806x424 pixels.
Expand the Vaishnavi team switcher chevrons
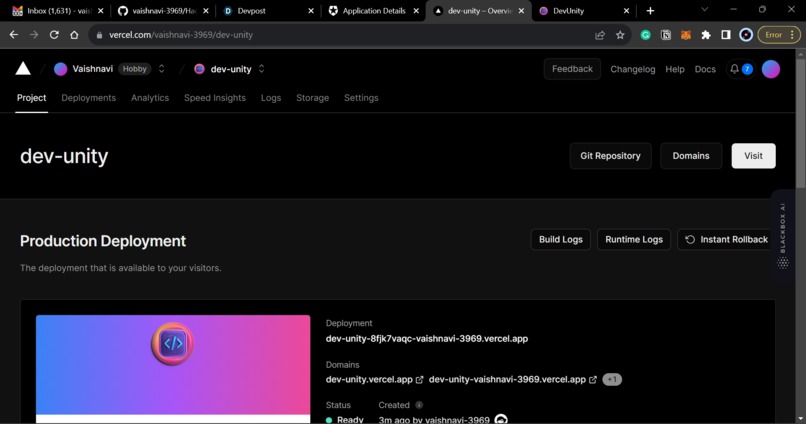click(x=161, y=69)
